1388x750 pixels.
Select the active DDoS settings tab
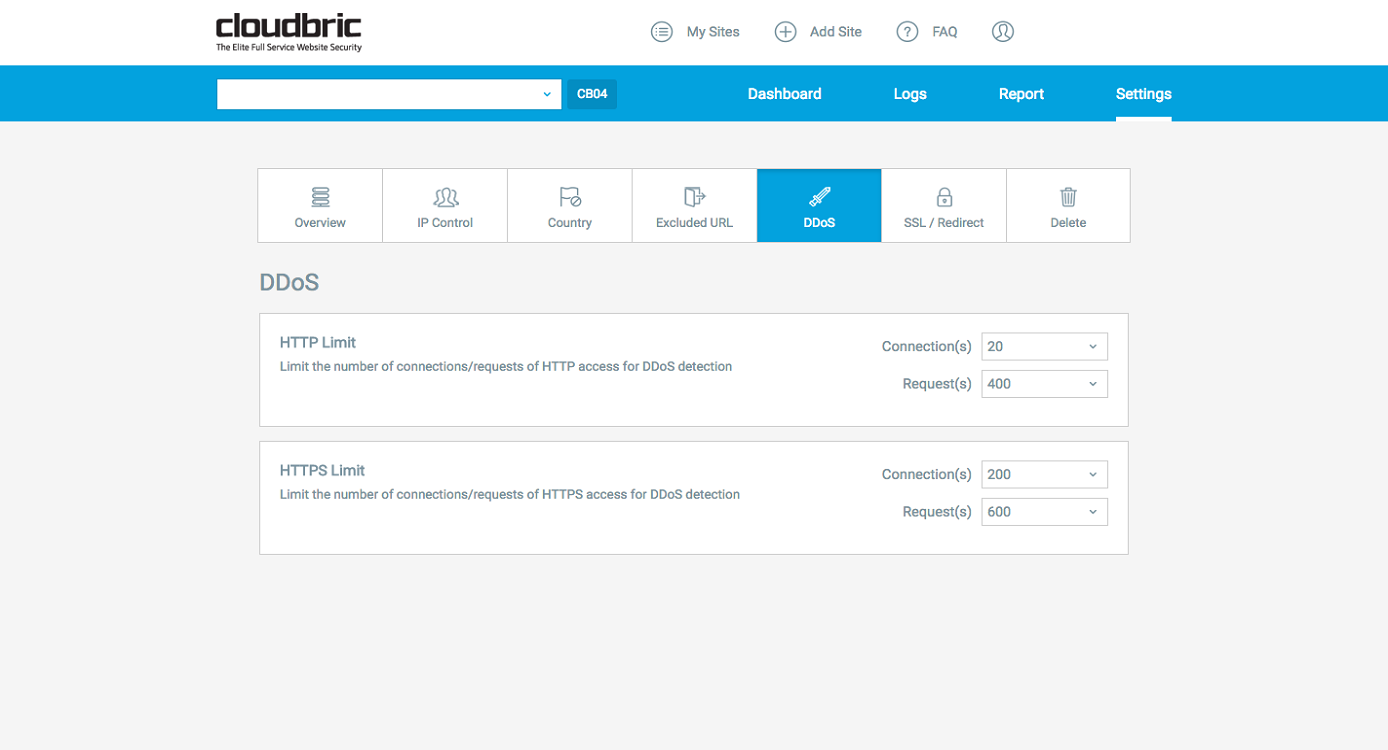point(819,206)
